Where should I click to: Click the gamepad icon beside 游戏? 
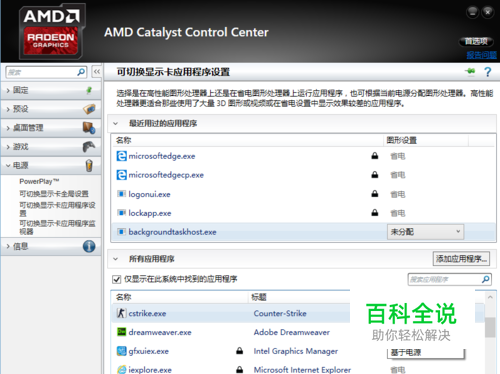(x=89, y=146)
